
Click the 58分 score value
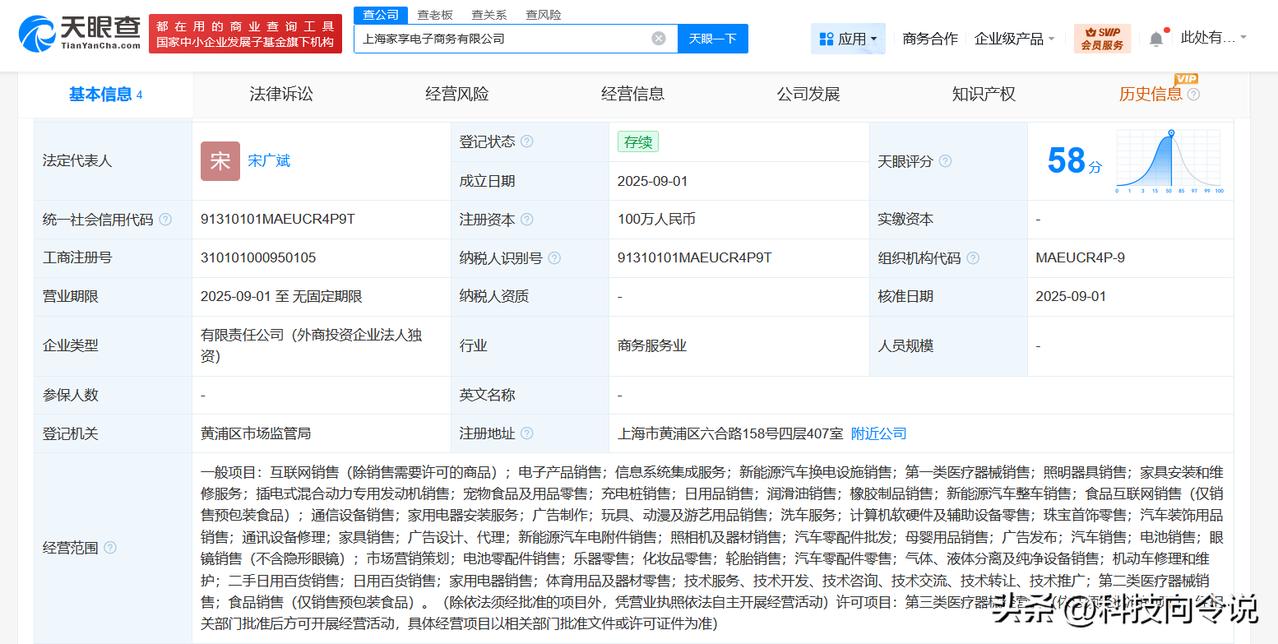[x=1074, y=161]
